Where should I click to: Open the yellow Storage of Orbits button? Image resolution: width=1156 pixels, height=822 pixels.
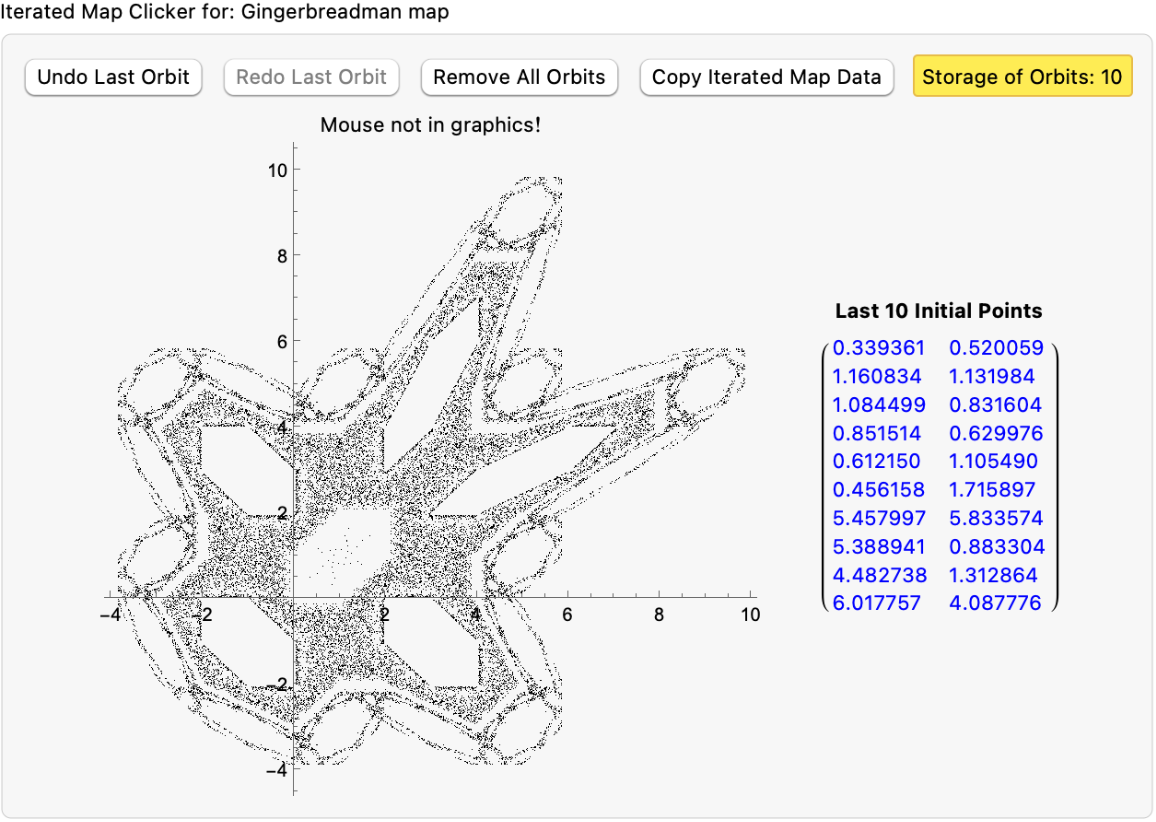(x=1022, y=77)
